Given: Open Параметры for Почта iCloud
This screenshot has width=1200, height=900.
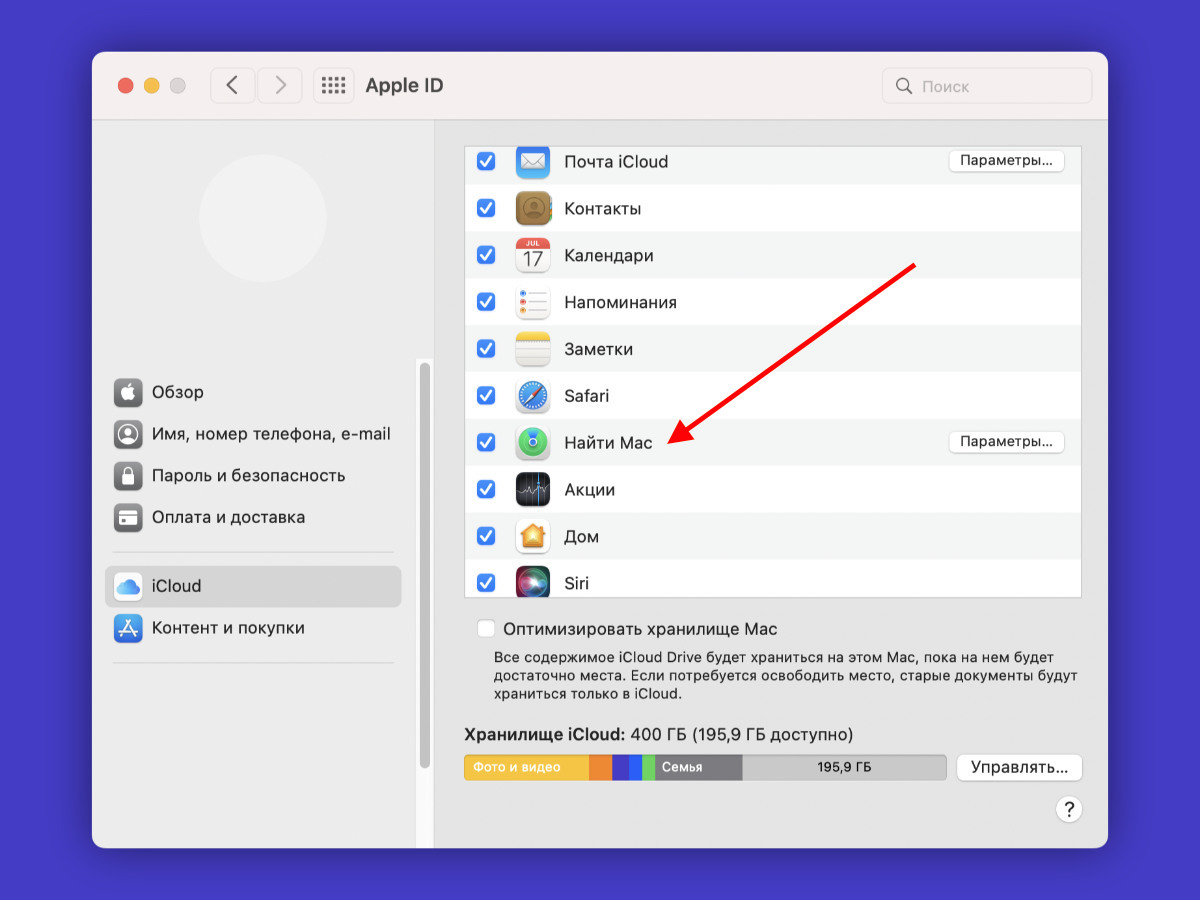Looking at the screenshot, I should click(1006, 161).
